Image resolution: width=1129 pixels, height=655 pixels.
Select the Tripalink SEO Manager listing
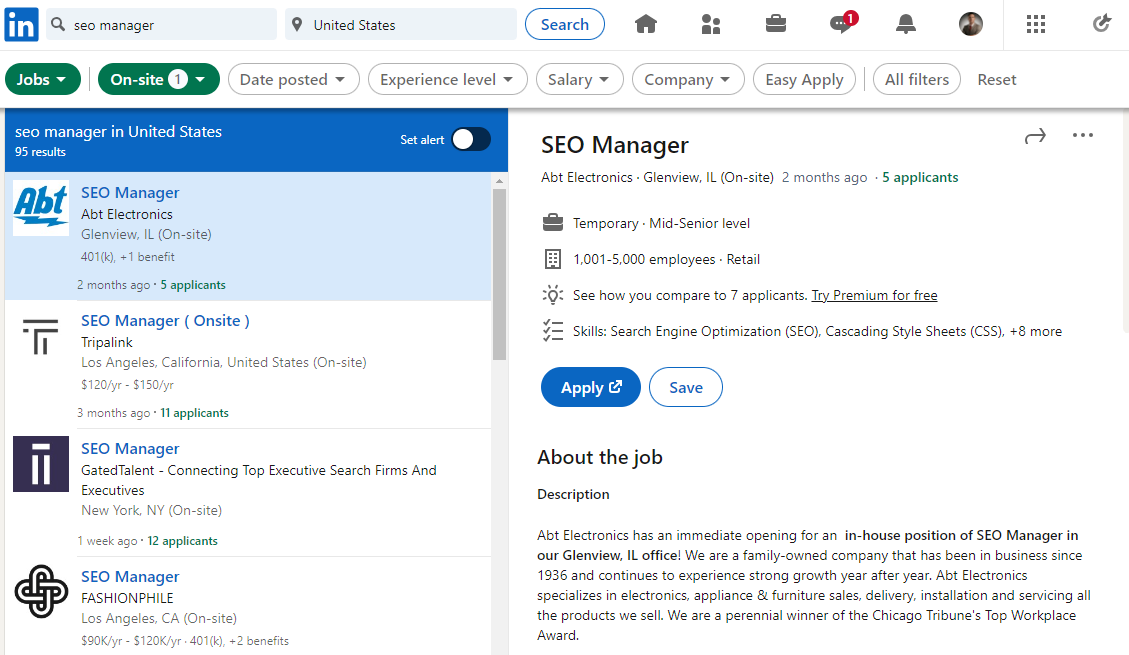[x=165, y=321]
